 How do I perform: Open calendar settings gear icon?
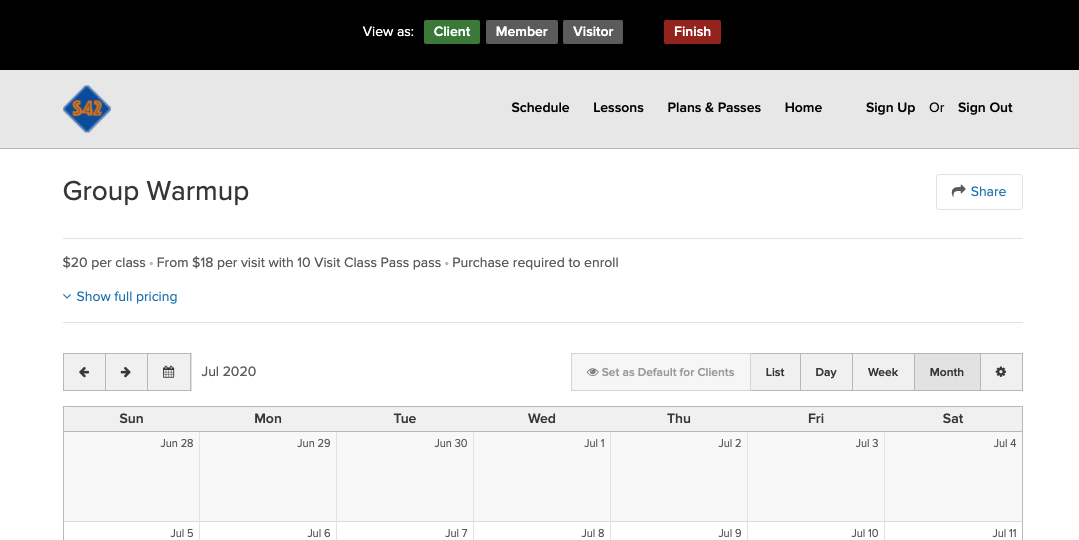[x=1001, y=372]
